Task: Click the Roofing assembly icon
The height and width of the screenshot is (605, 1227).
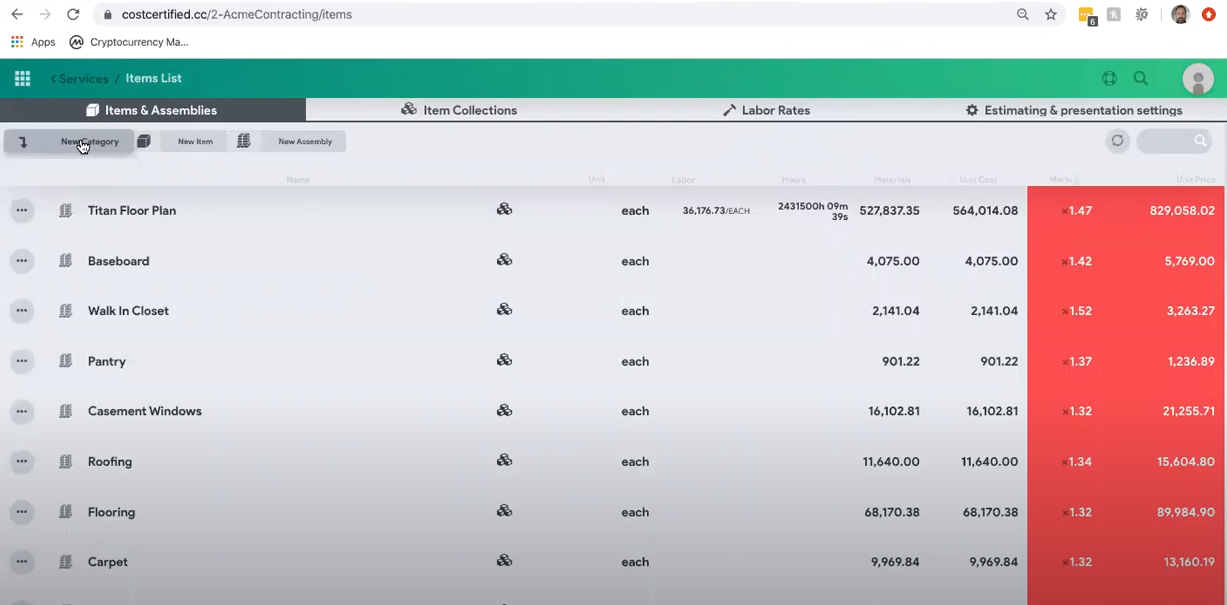Action: (x=66, y=462)
